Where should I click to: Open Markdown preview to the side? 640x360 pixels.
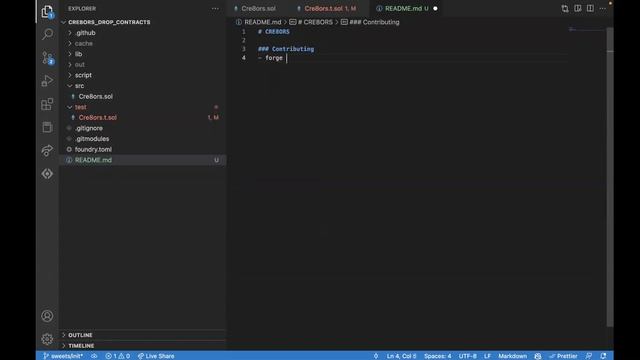point(578,9)
